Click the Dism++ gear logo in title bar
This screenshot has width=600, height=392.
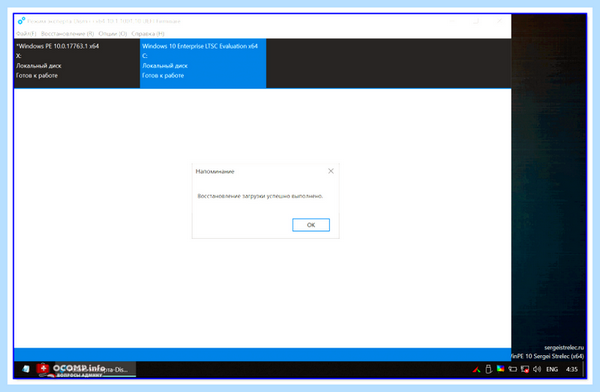click(x=21, y=21)
